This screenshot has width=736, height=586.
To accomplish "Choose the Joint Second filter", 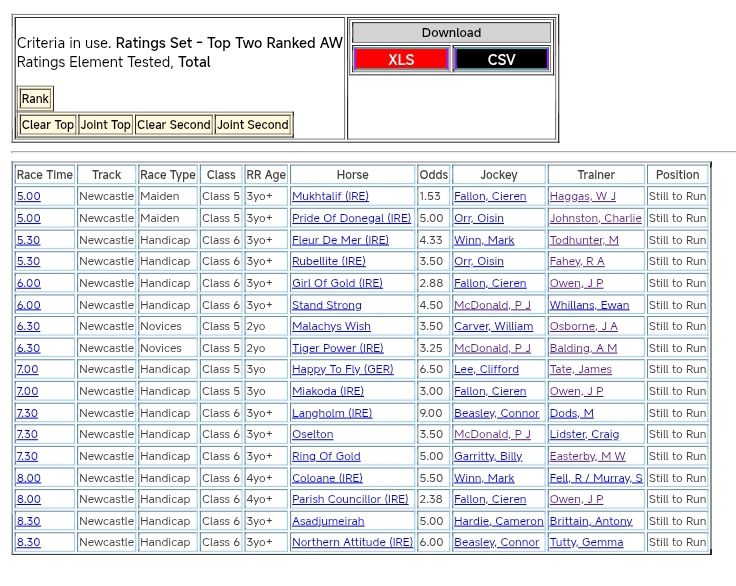I will point(253,125).
